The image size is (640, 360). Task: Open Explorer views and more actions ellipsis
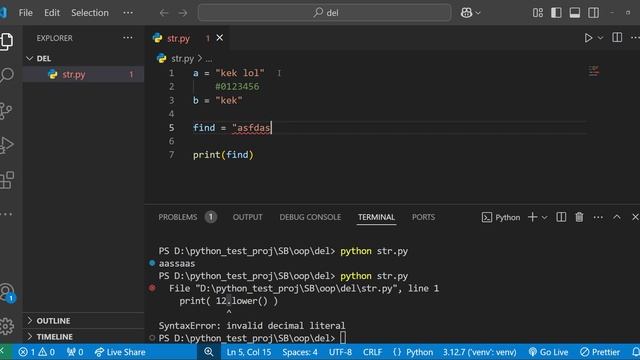pyautogui.click(x=128, y=38)
